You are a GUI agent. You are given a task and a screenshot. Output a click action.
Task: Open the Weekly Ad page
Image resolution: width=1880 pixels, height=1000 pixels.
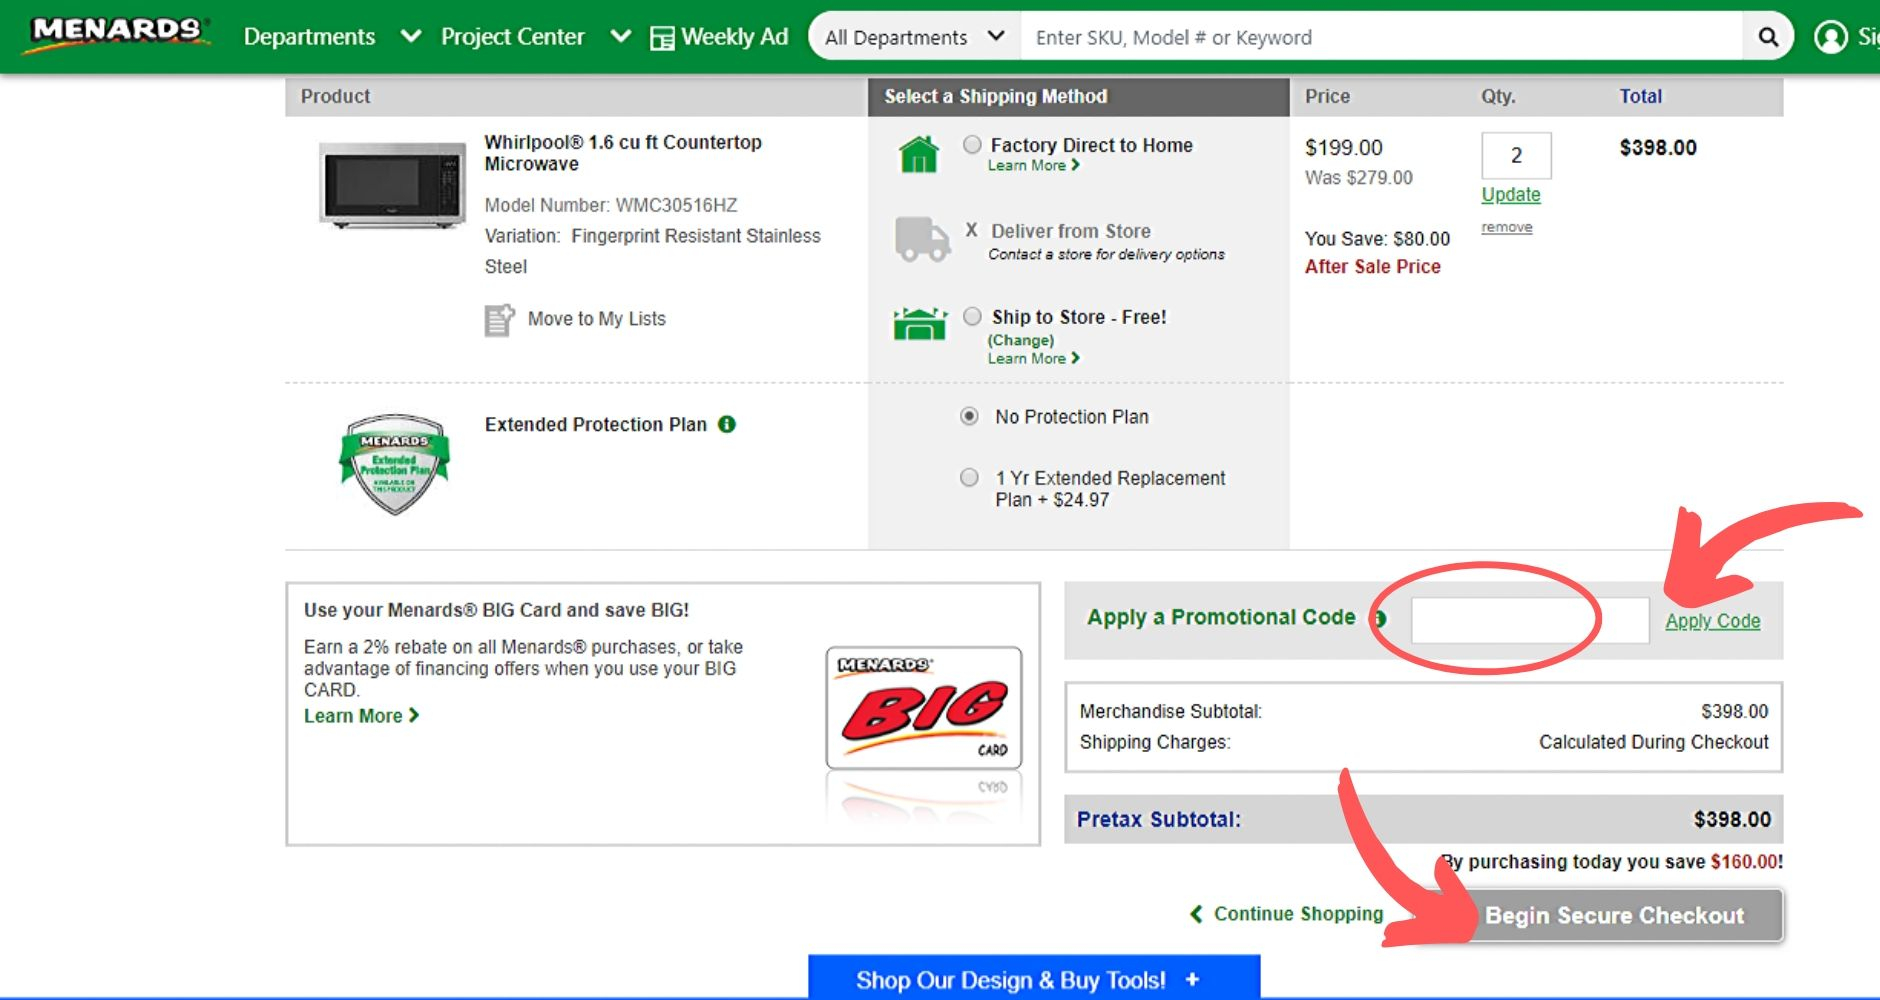[x=735, y=37]
